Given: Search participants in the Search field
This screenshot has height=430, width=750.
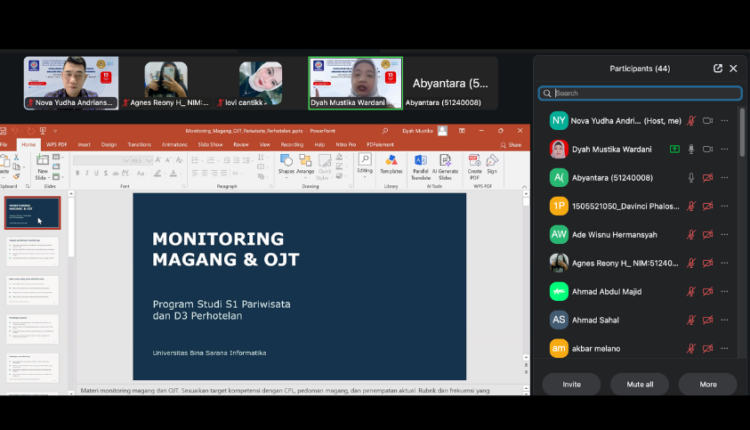Looking at the screenshot, I should 640,93.
